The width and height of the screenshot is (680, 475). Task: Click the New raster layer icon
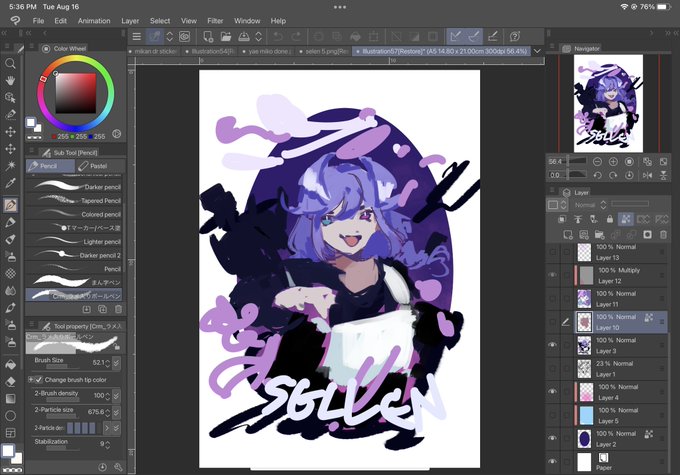pyautogui.click(x=568, y=235)
